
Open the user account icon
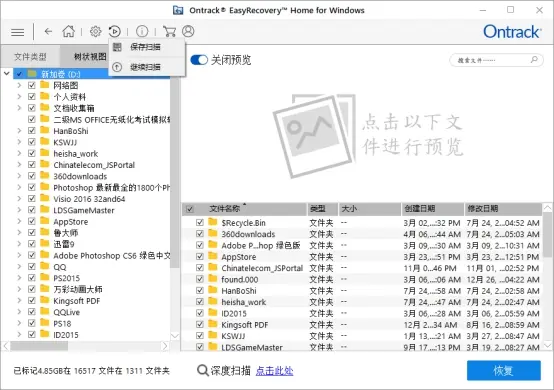click(188, 31)
